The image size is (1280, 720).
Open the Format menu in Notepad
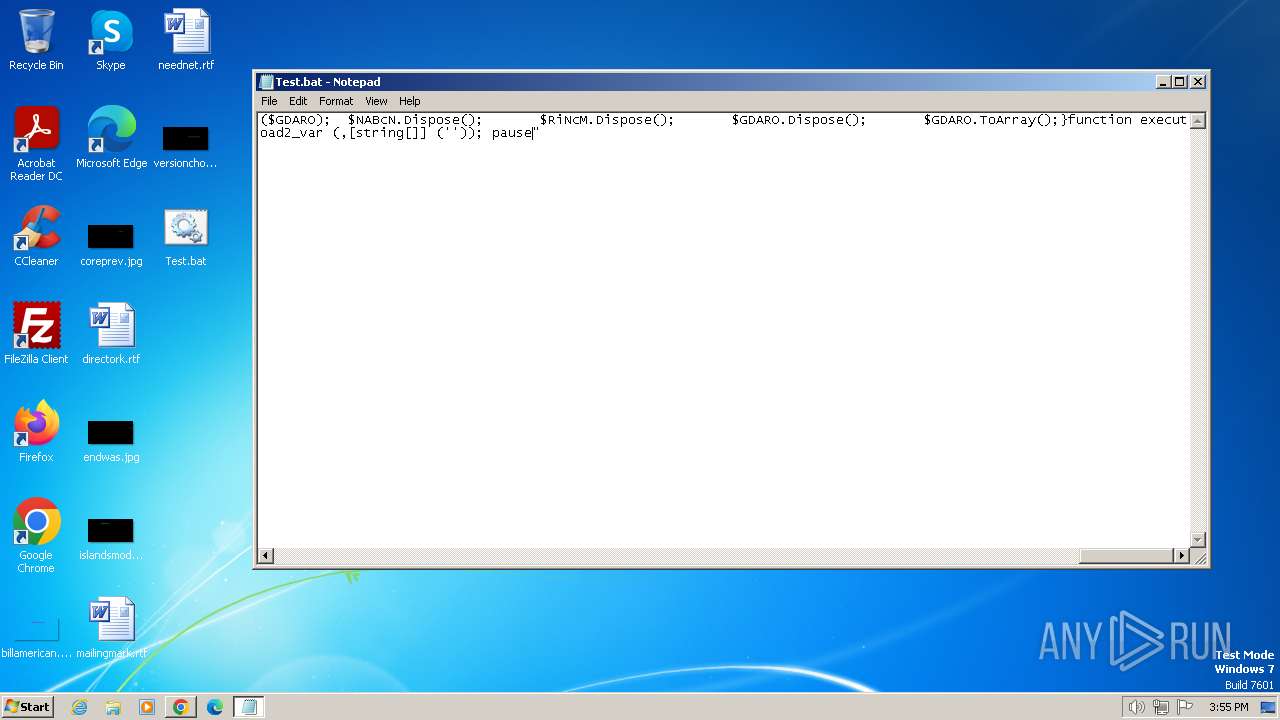pyautogui.click(x=336, y=101)
